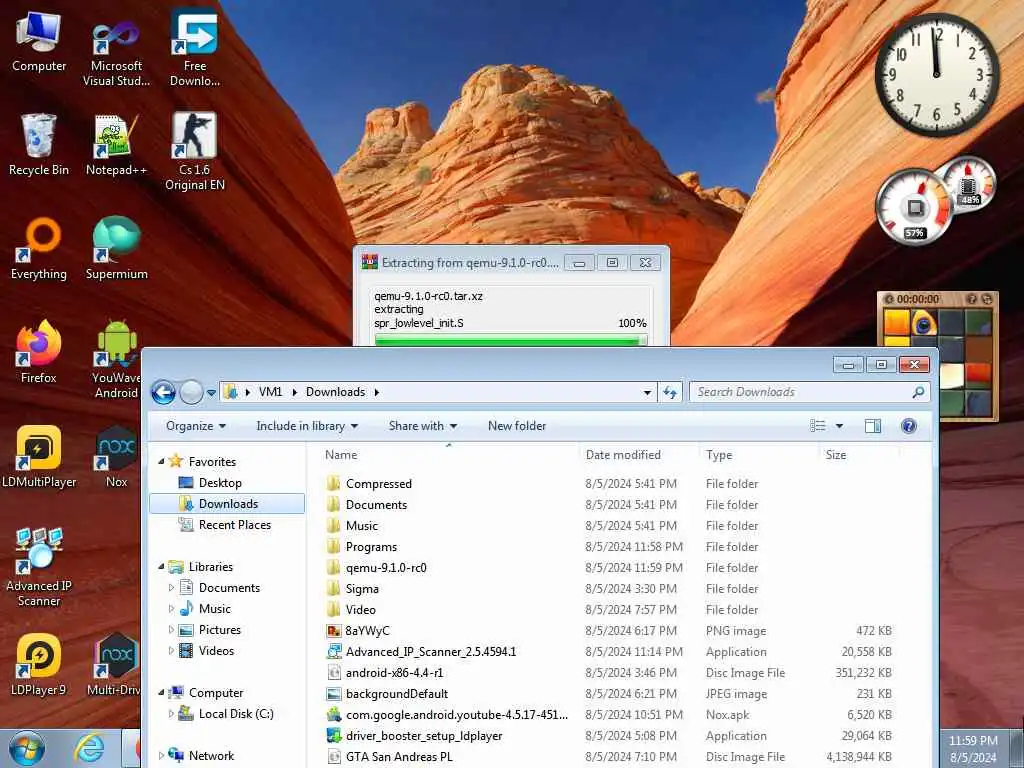Select the qemu-9.1.0-rc0 folder
This screenshot has height=768, width=1024.
click(x=386, y=568)
